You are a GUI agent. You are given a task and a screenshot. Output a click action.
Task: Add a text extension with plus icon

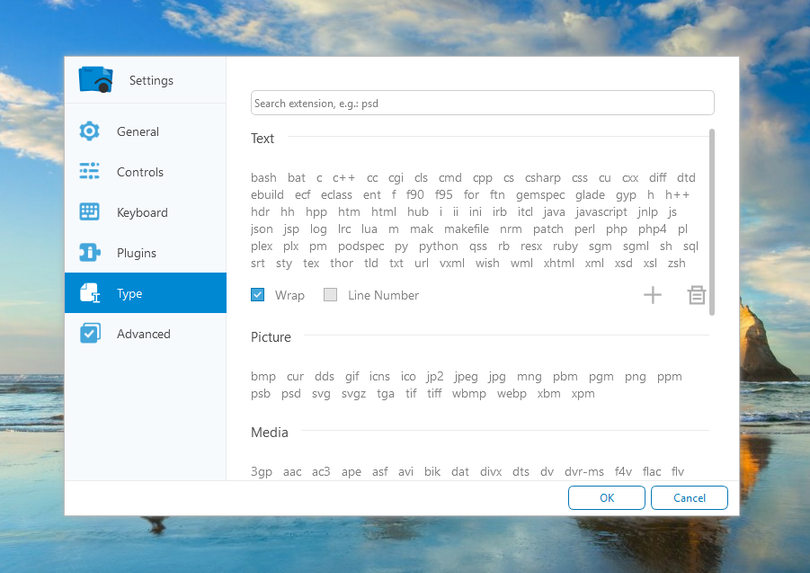652,295
